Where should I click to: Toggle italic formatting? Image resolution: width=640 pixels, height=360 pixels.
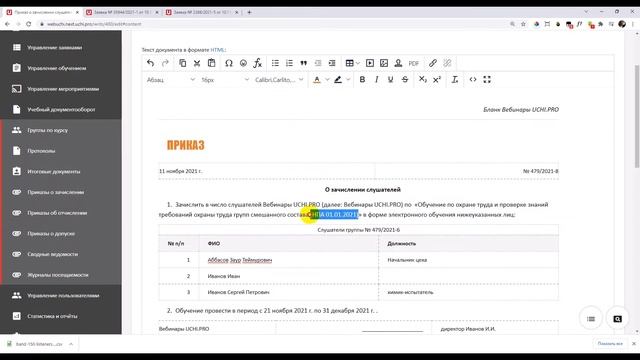click(x=376, y=80)
